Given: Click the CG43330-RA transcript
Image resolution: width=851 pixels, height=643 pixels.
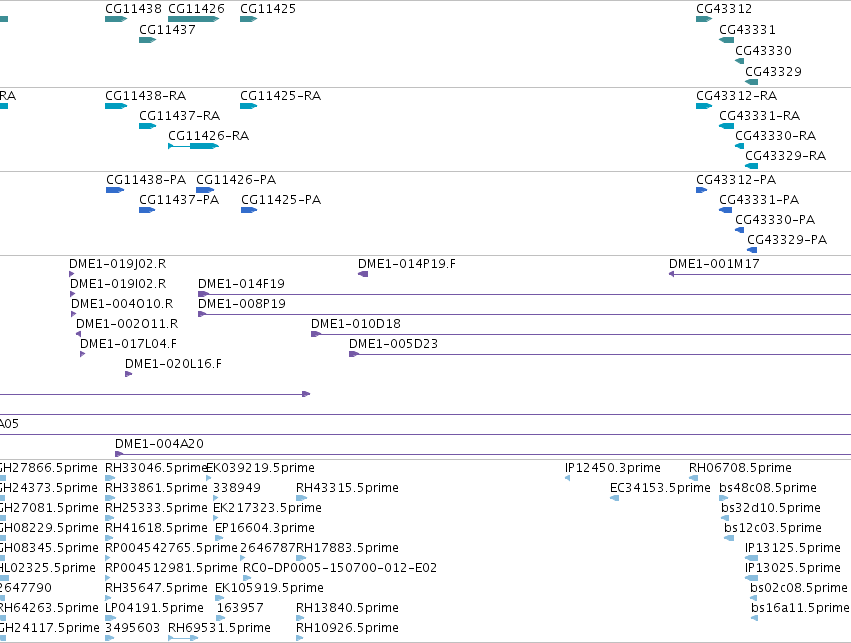Looking at the screenshot, I should click(x=739, y=146).
